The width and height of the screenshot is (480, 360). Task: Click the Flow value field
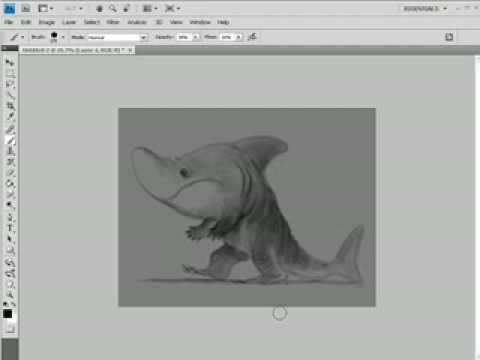pos(227,37)
